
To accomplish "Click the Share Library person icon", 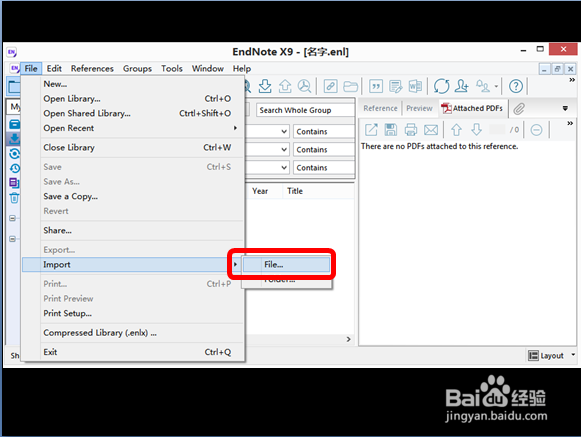I will tap(462, 86).
